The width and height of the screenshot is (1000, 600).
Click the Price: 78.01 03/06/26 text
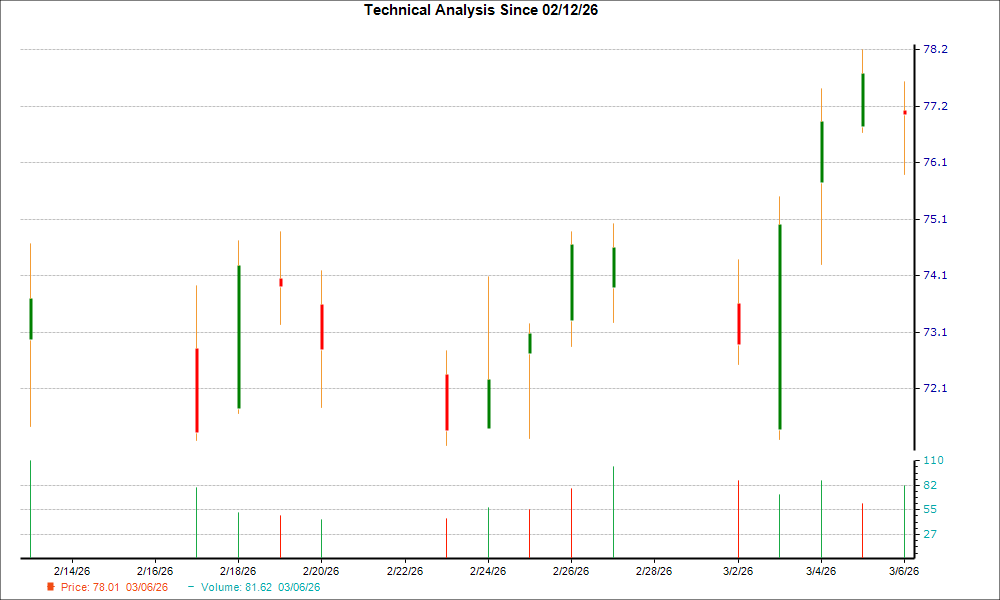113,588
